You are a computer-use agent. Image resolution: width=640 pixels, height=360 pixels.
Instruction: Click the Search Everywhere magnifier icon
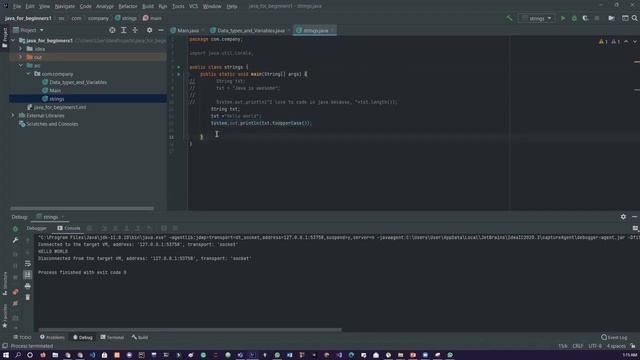[635, 18]
